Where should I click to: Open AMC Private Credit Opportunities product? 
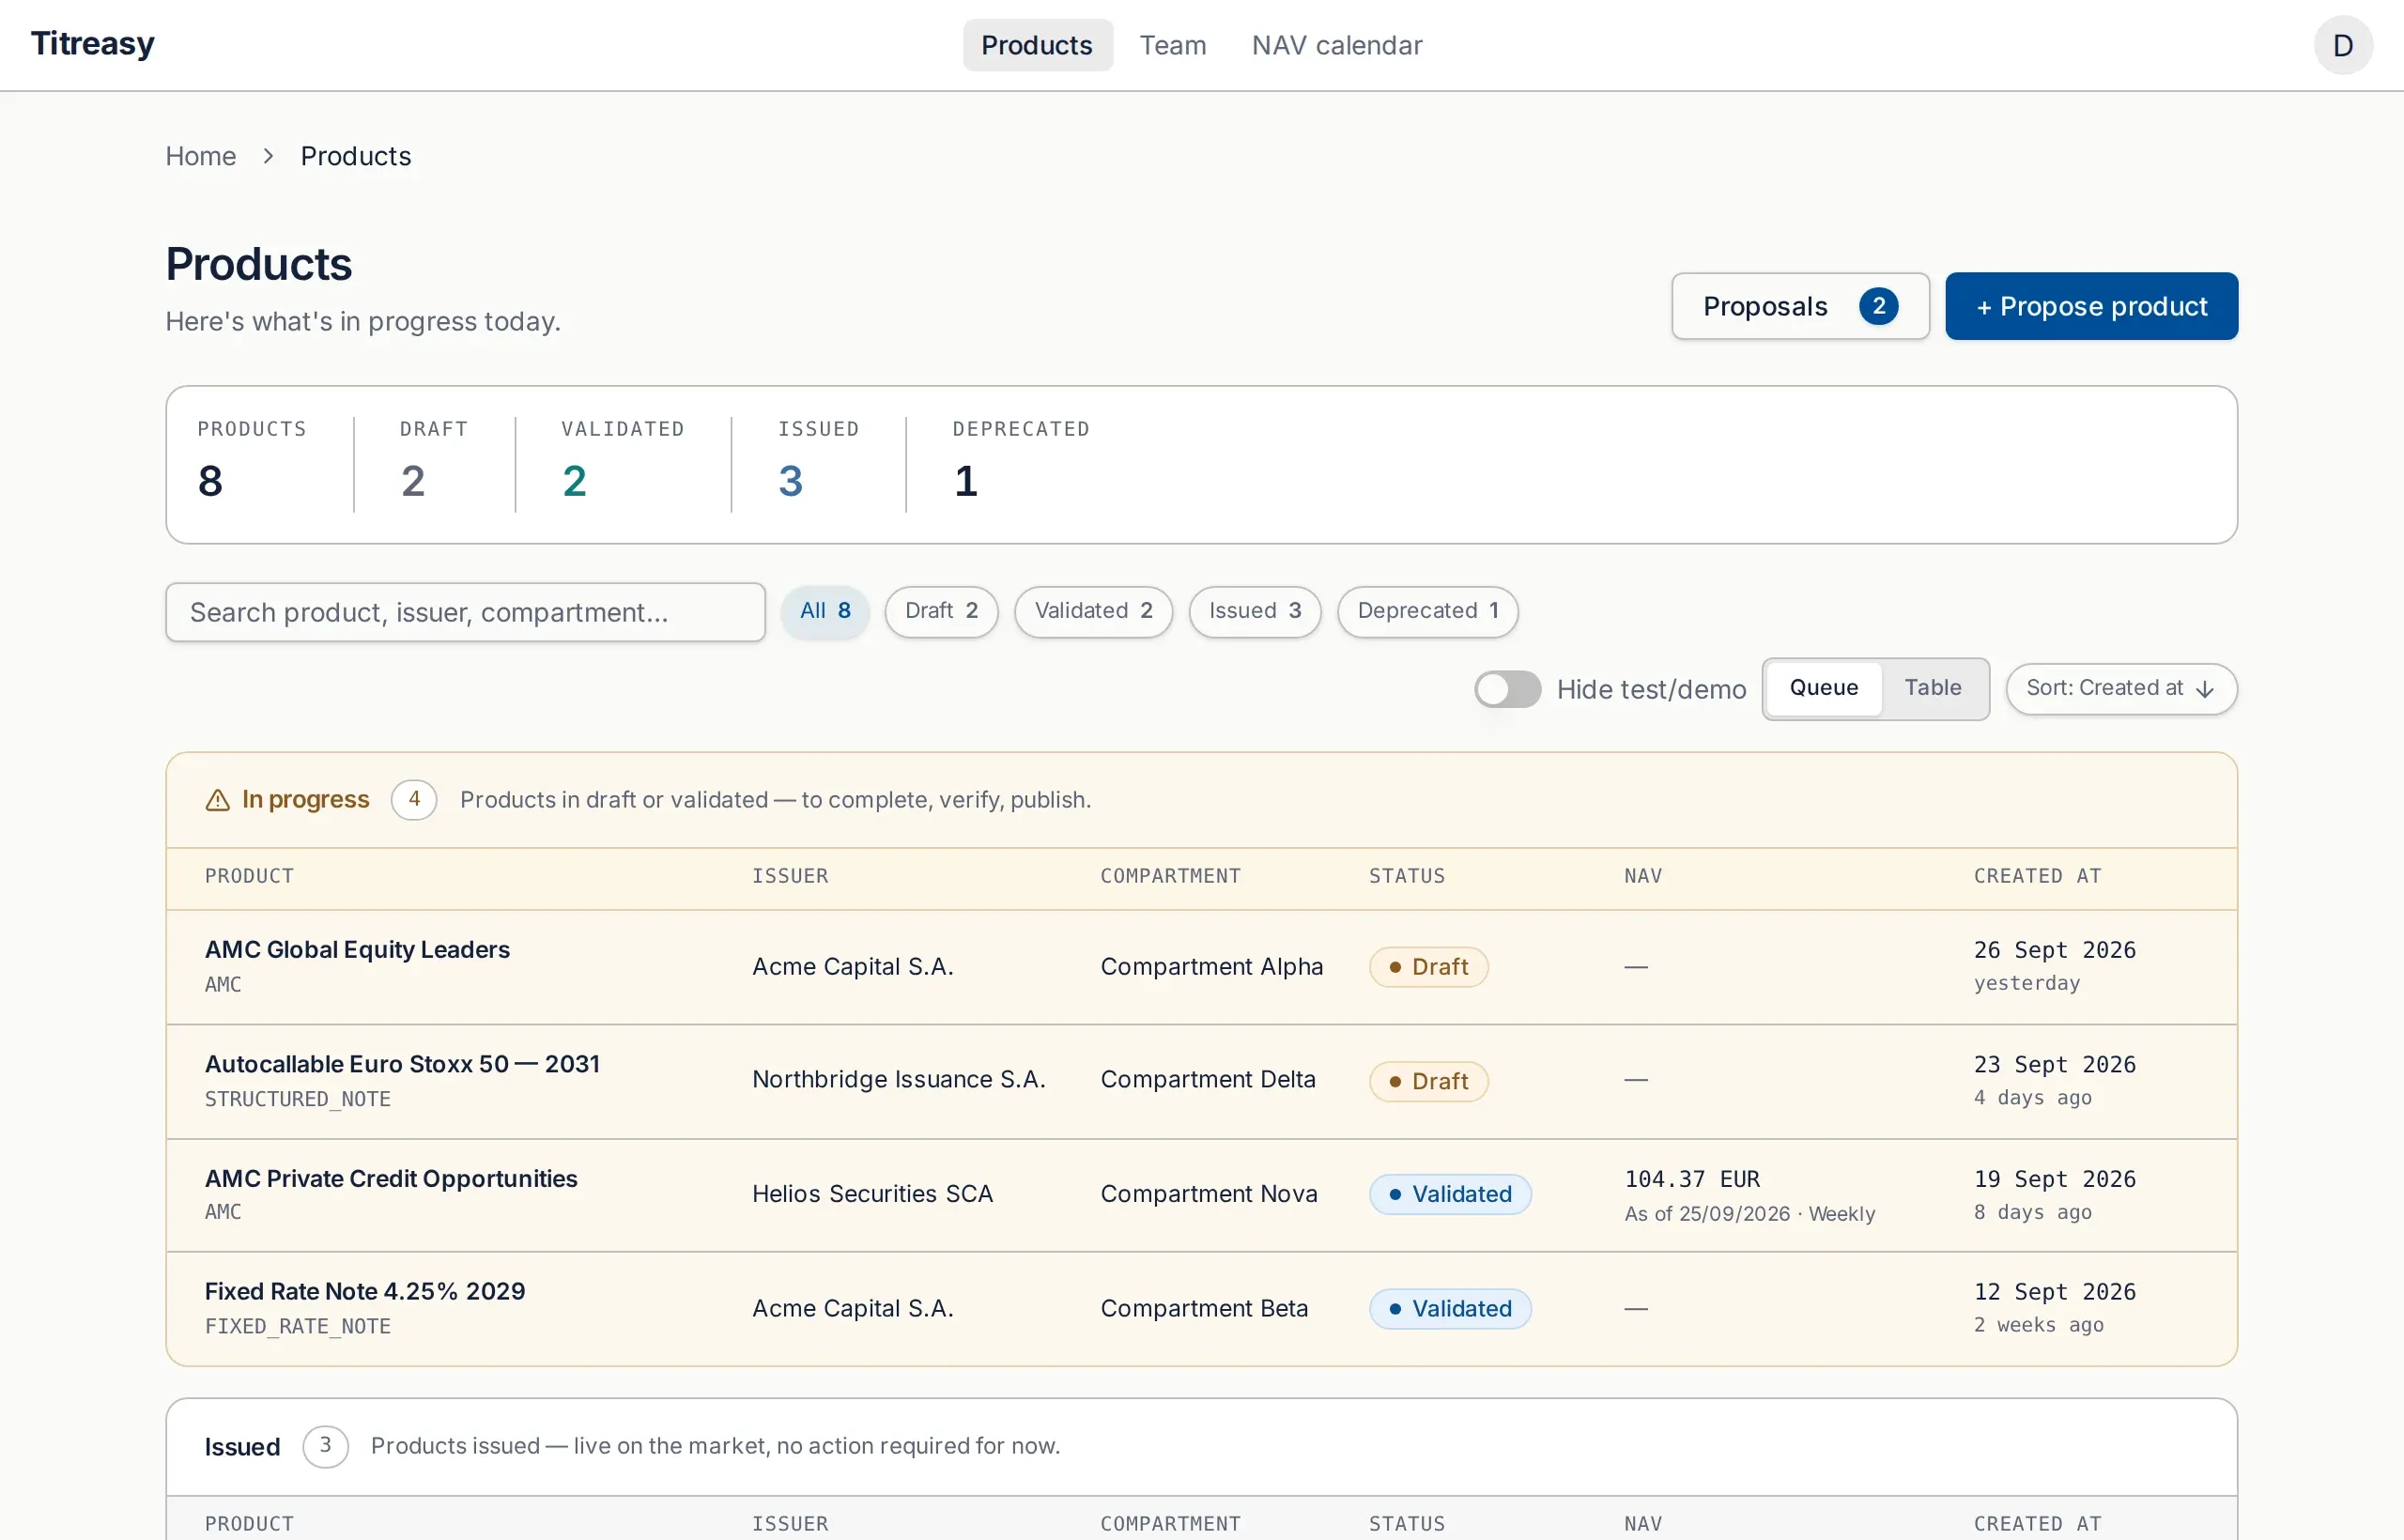[391, 1179]
